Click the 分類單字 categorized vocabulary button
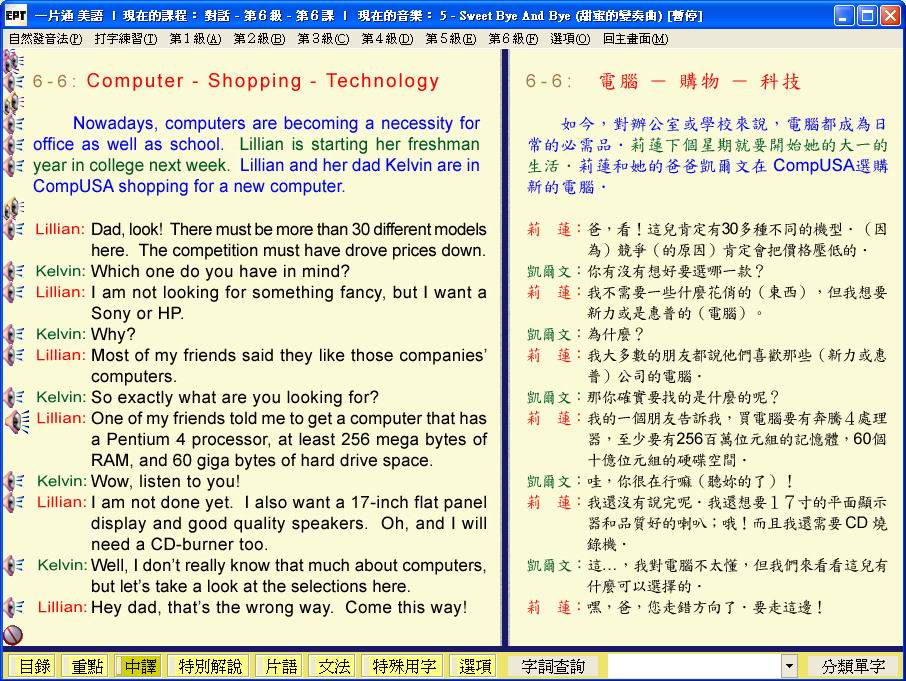 [x=853, y=666]
